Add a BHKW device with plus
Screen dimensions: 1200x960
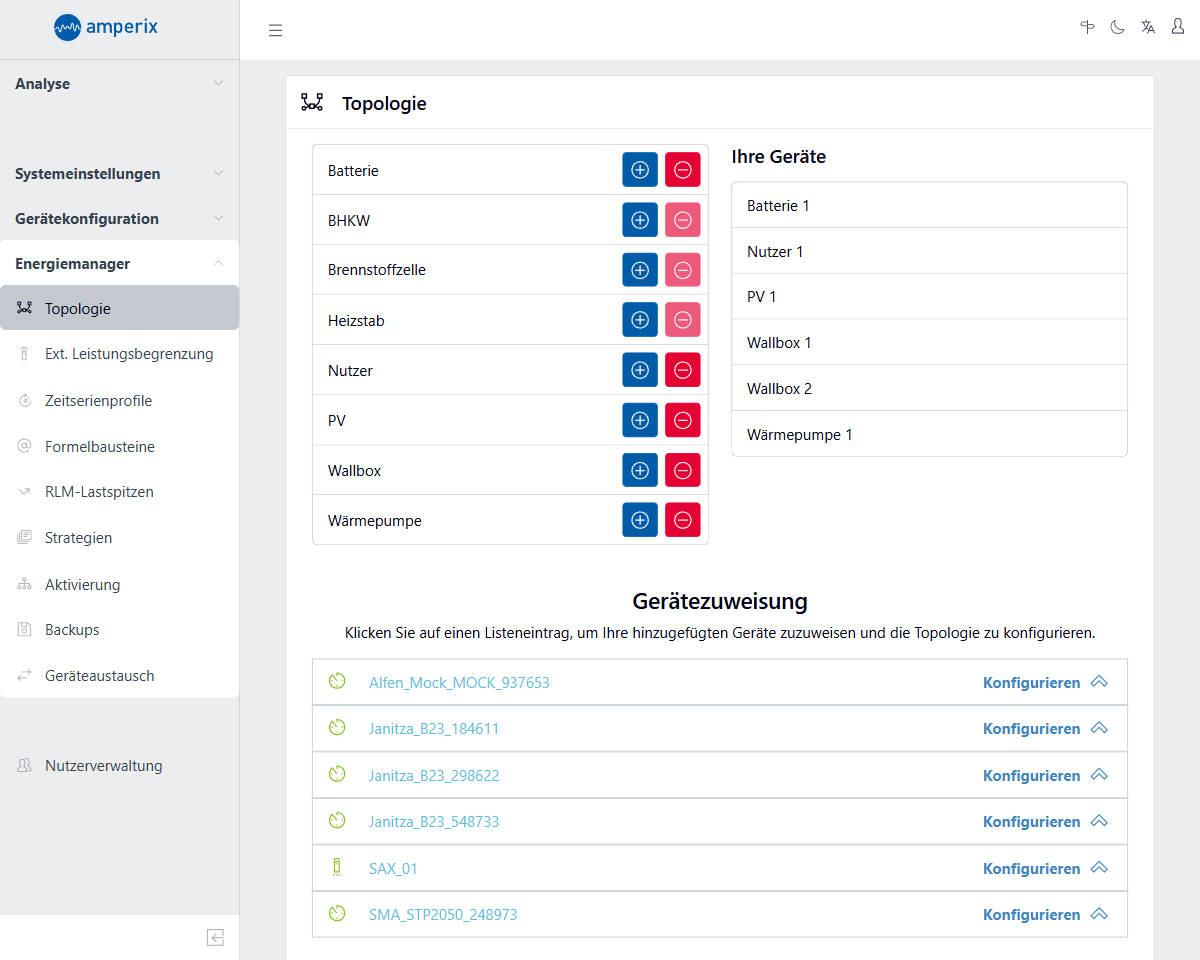pyautogui.click(x=640, y=220)
